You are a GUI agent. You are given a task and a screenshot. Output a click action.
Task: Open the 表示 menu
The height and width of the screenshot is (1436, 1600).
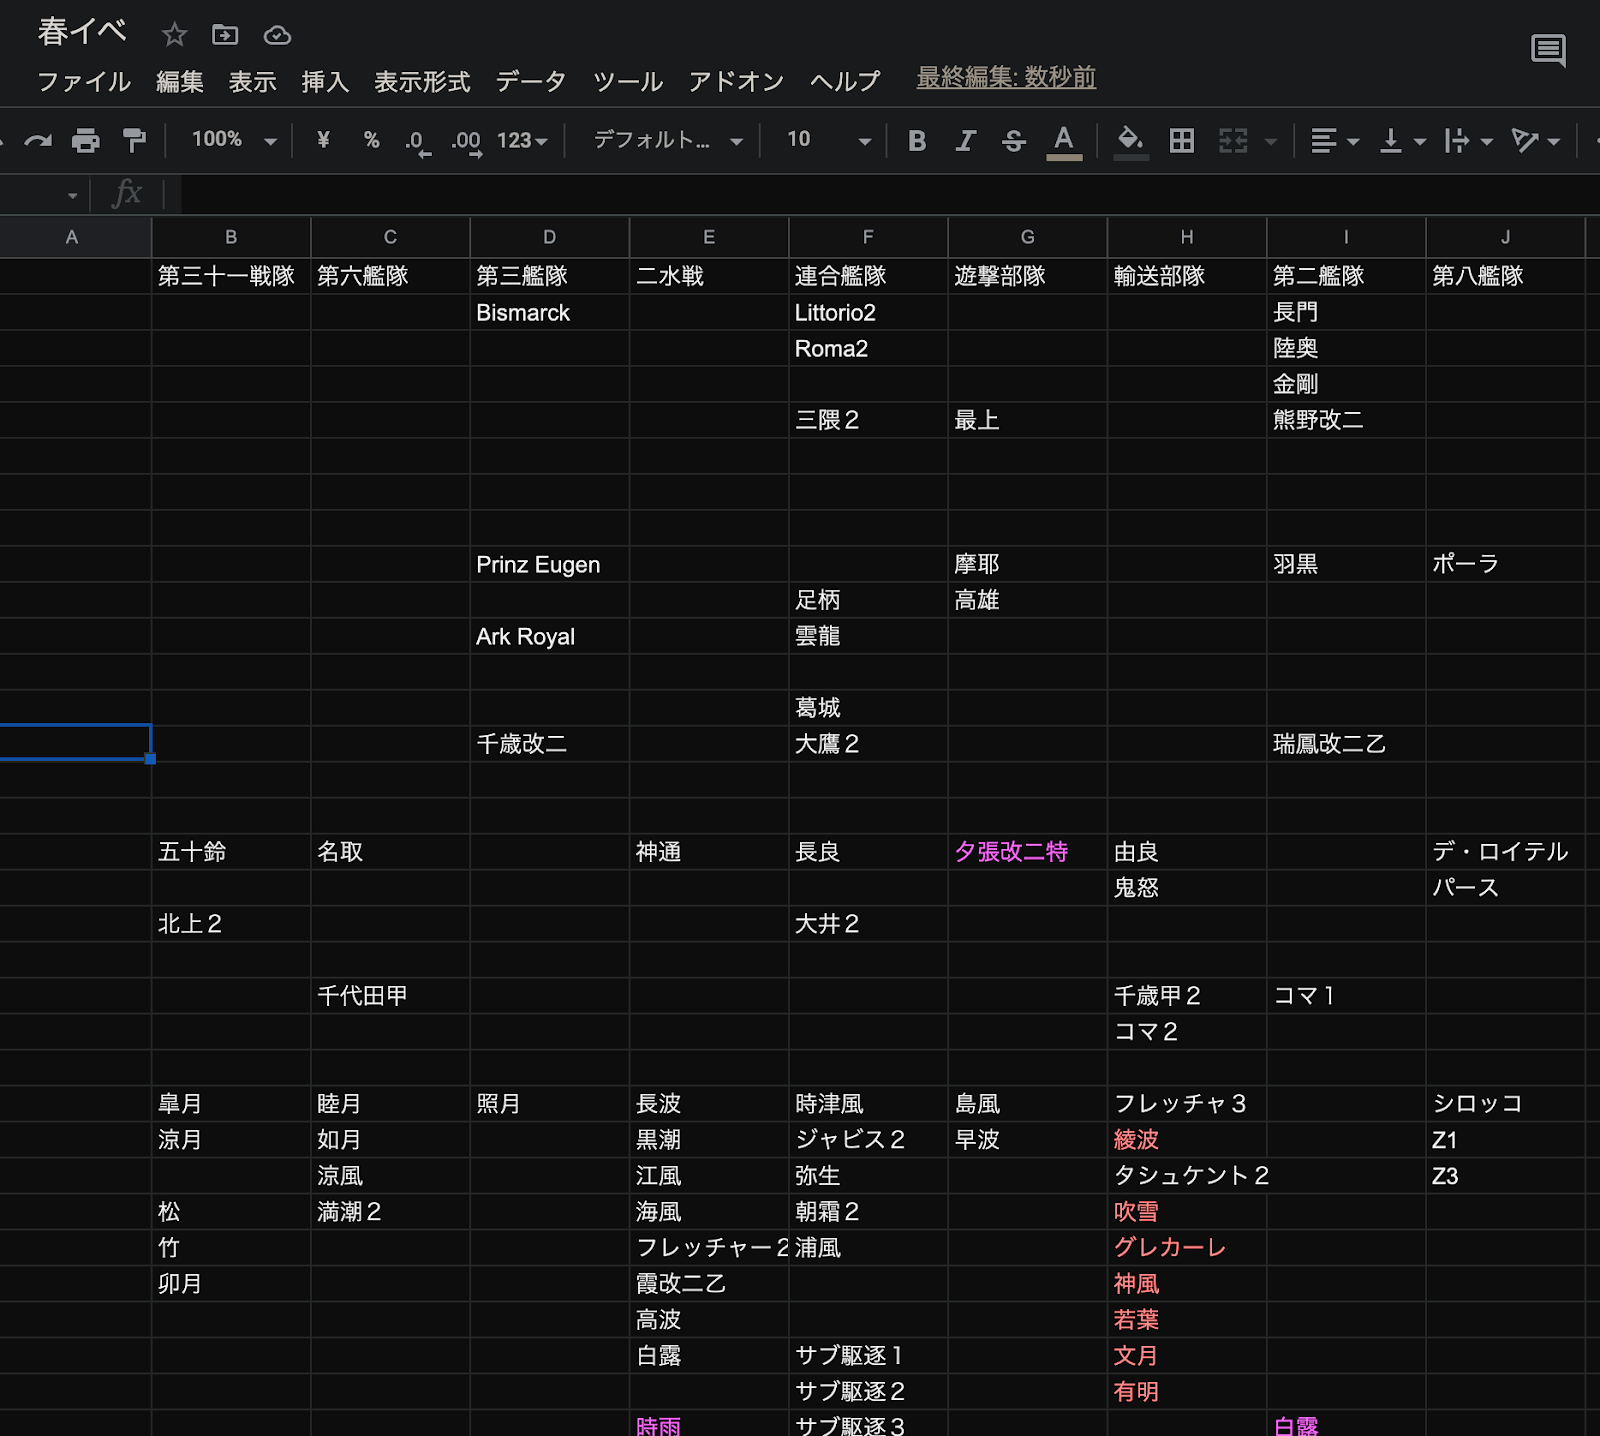tap(252, 82)
